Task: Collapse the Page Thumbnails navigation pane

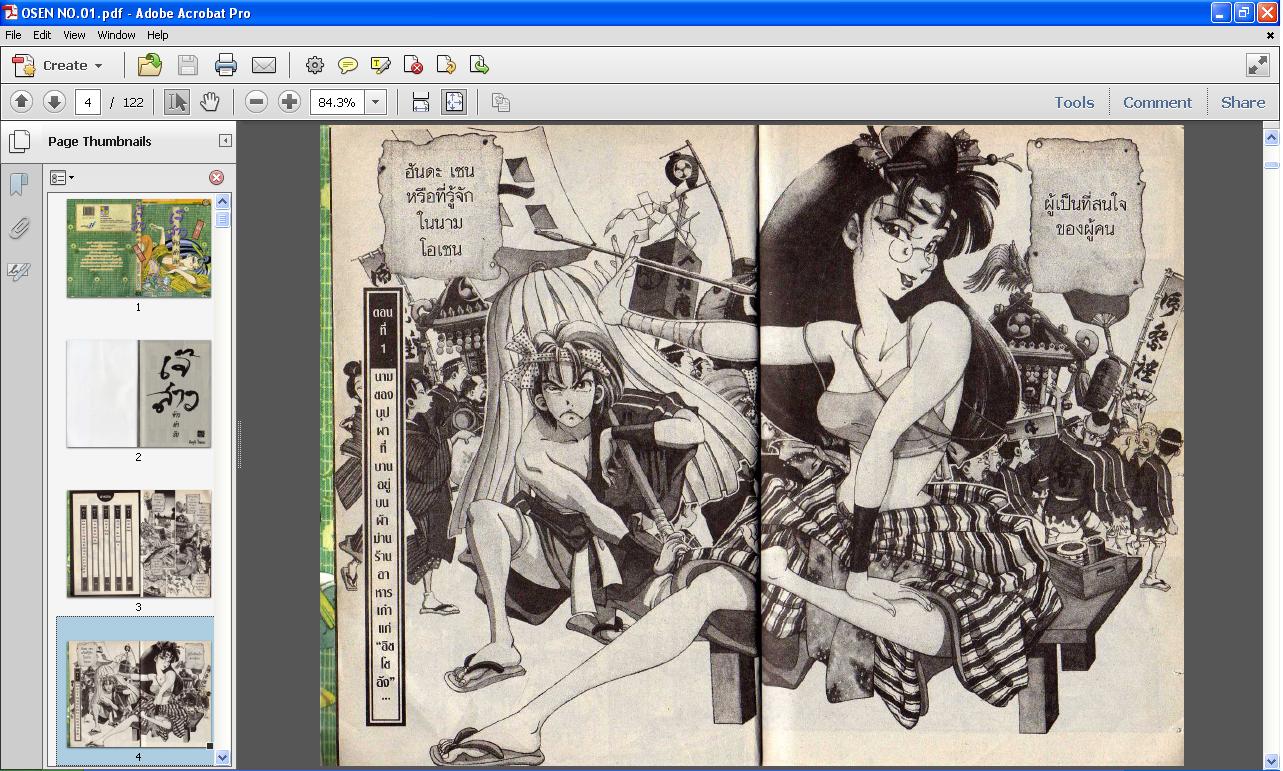Action: (x=225, y=141)
